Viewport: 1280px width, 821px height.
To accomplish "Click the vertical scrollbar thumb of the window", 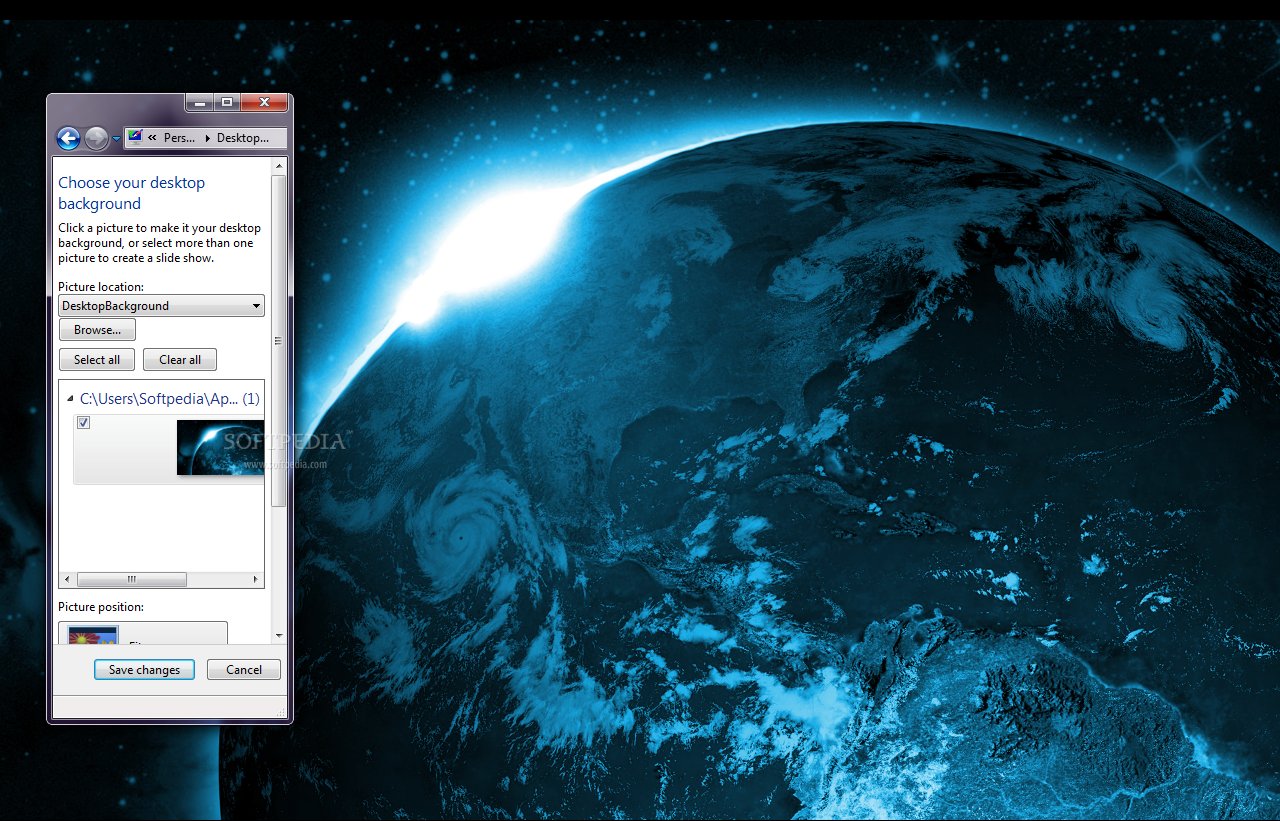I will tap(278, 340).
